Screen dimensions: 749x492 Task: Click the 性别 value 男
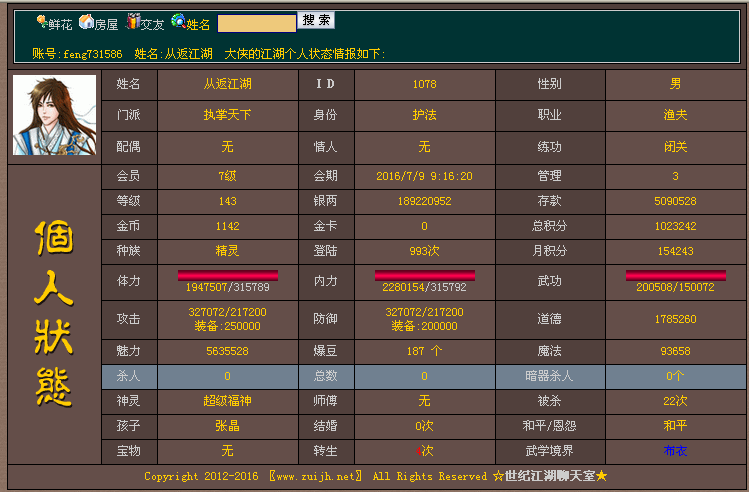click(675, 84)
